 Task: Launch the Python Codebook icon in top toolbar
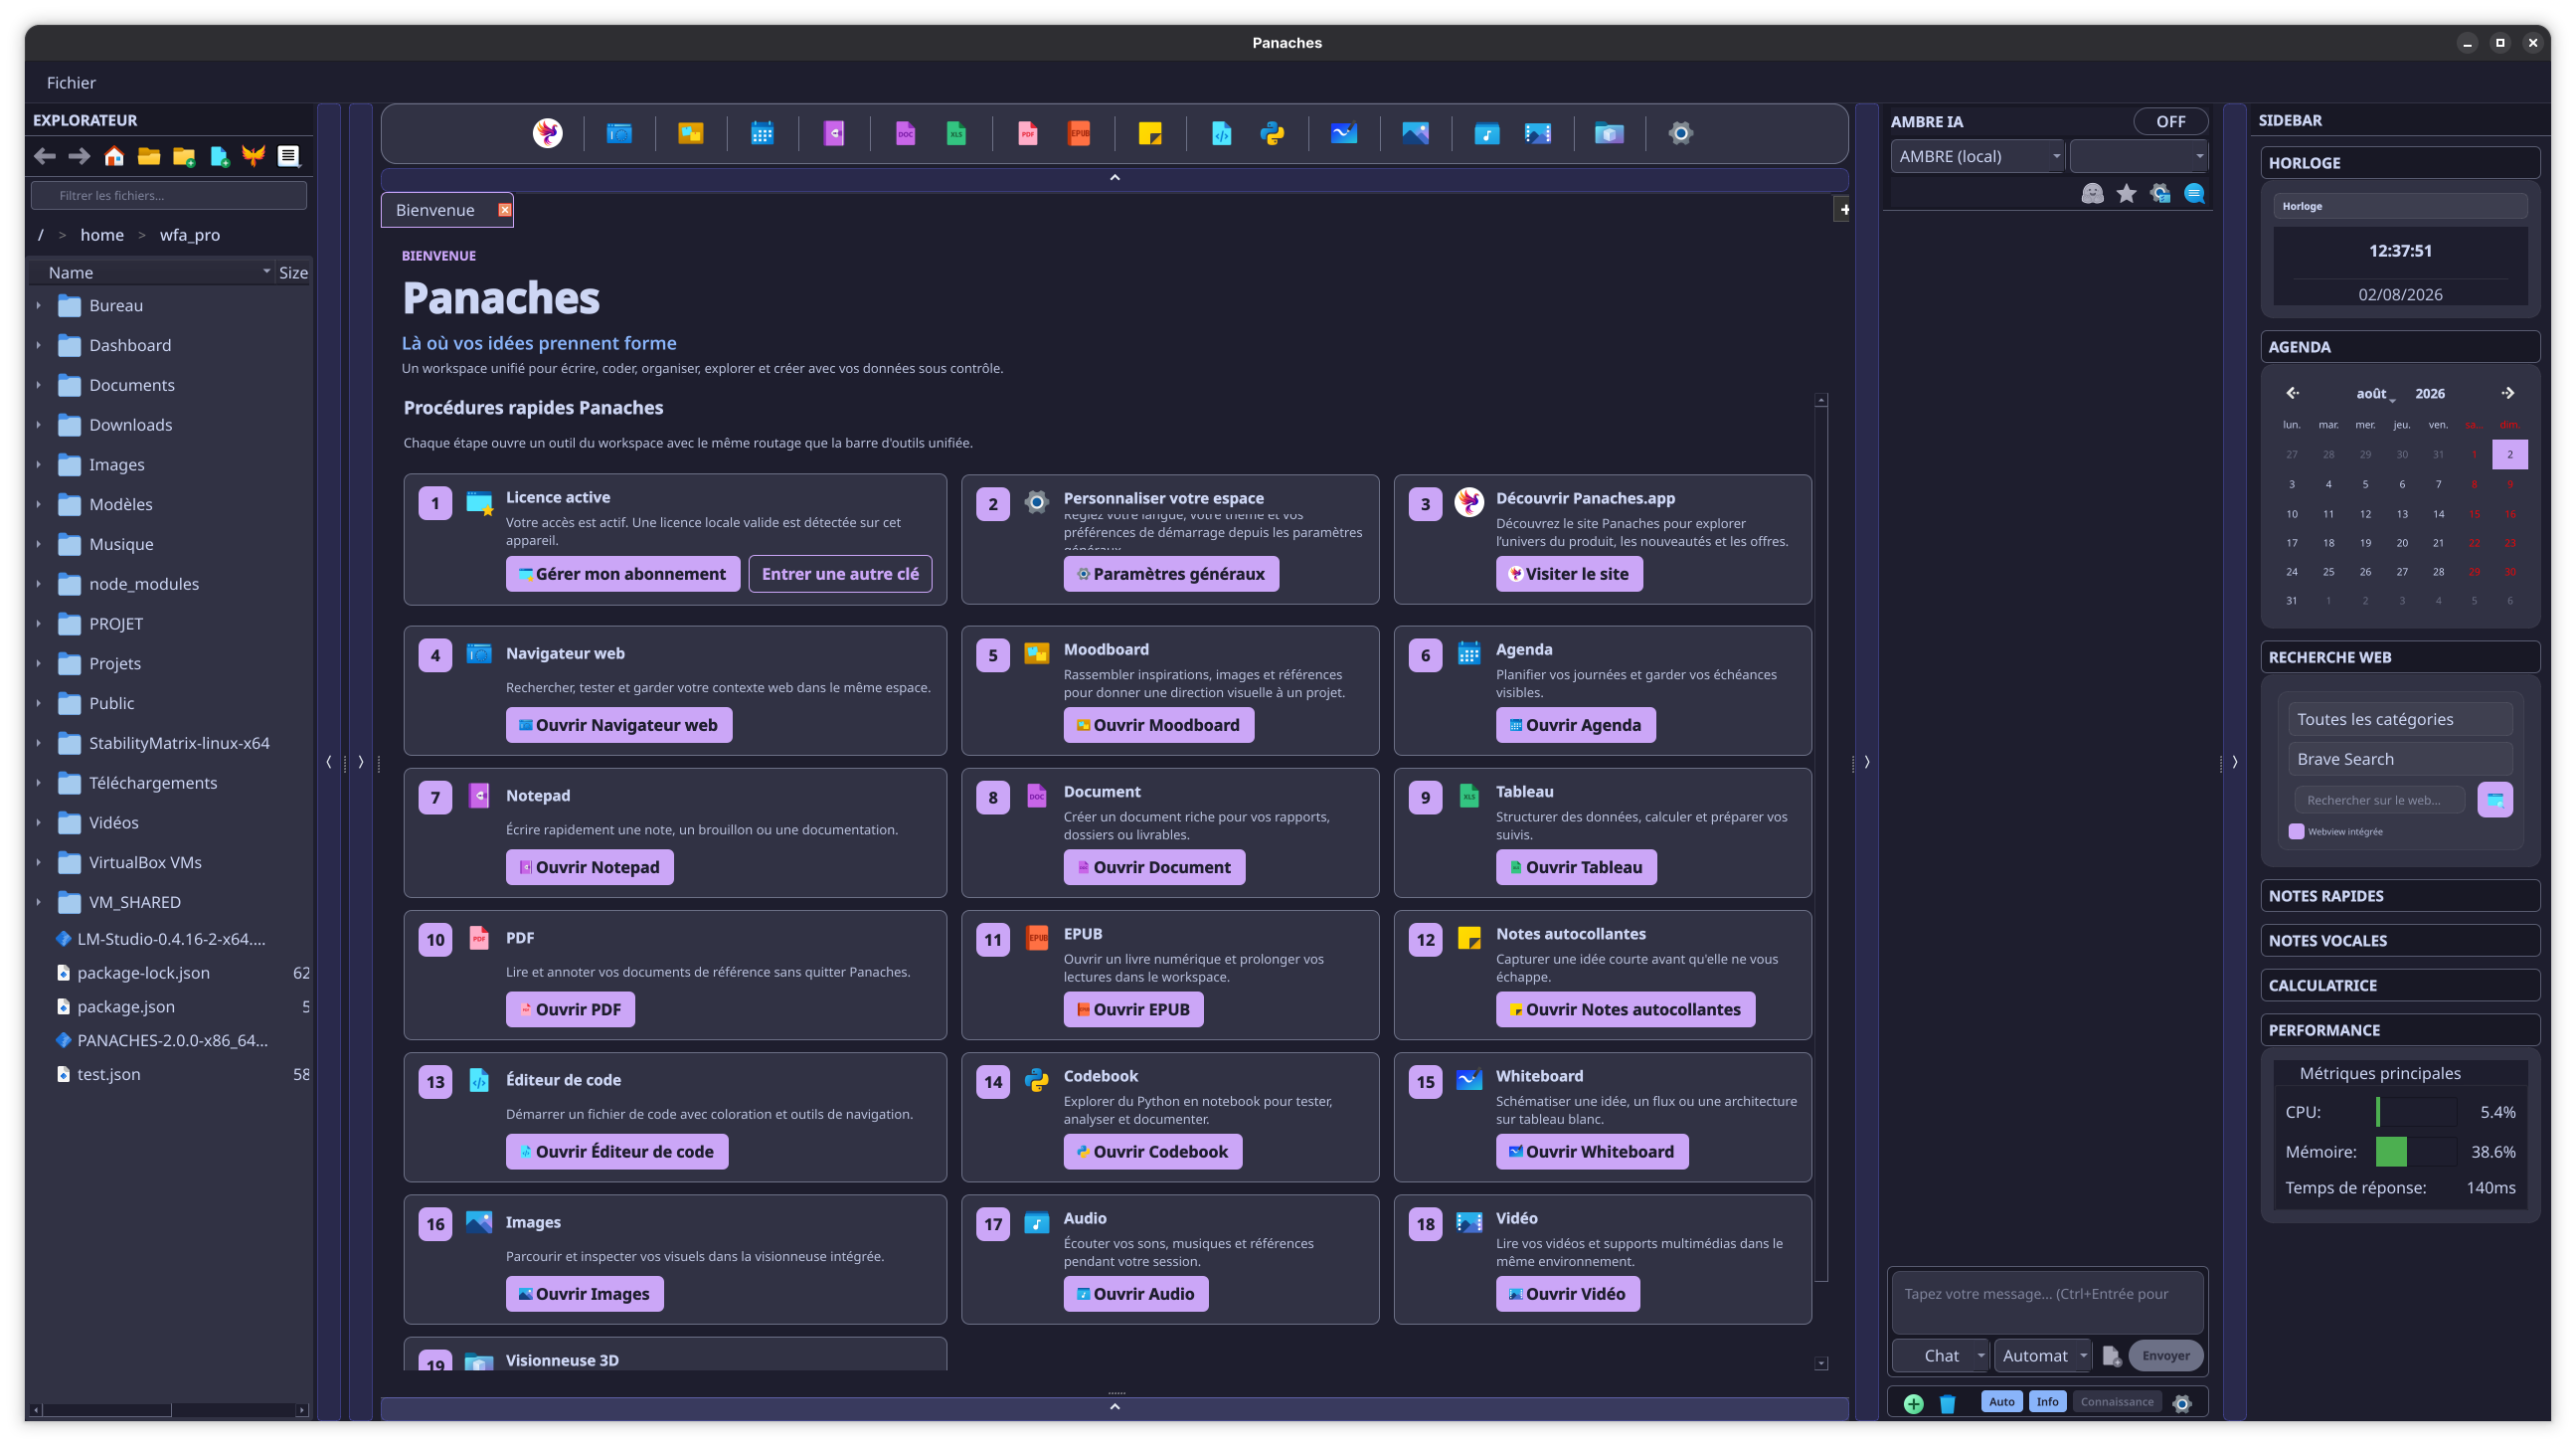pyautogui.click(x=1272, y=133)
